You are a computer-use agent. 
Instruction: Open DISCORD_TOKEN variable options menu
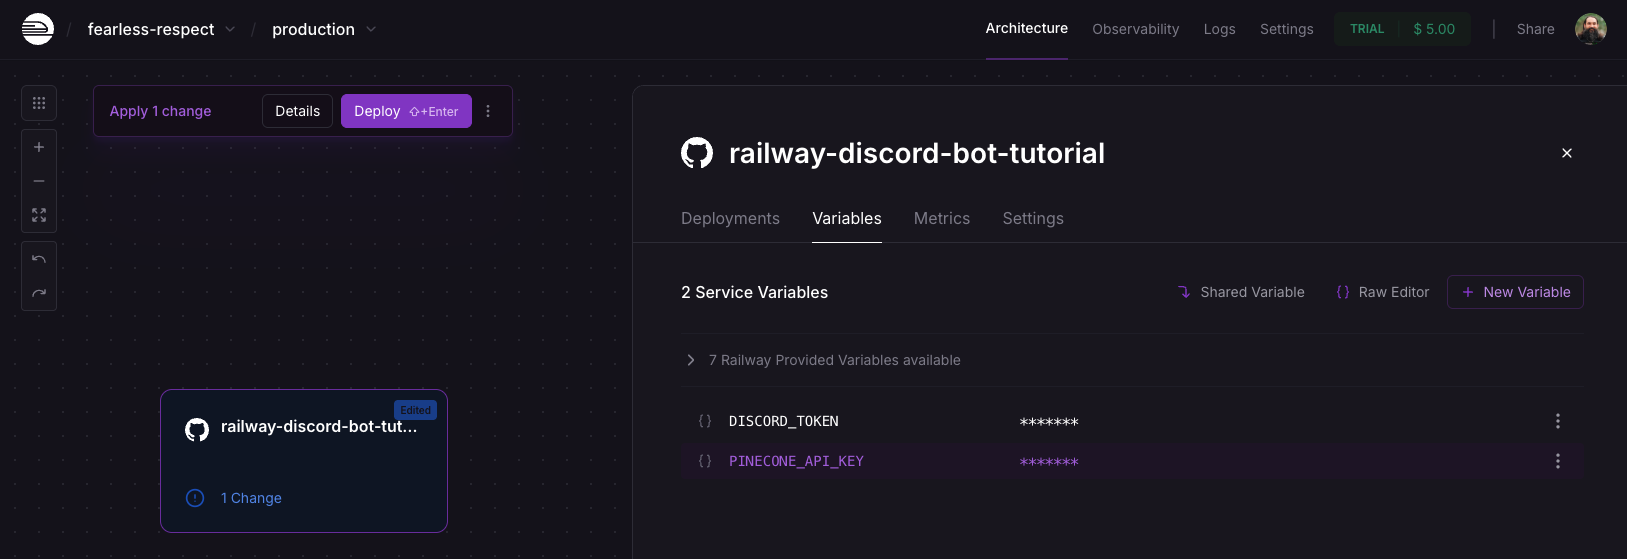[x=1557, y=421]
